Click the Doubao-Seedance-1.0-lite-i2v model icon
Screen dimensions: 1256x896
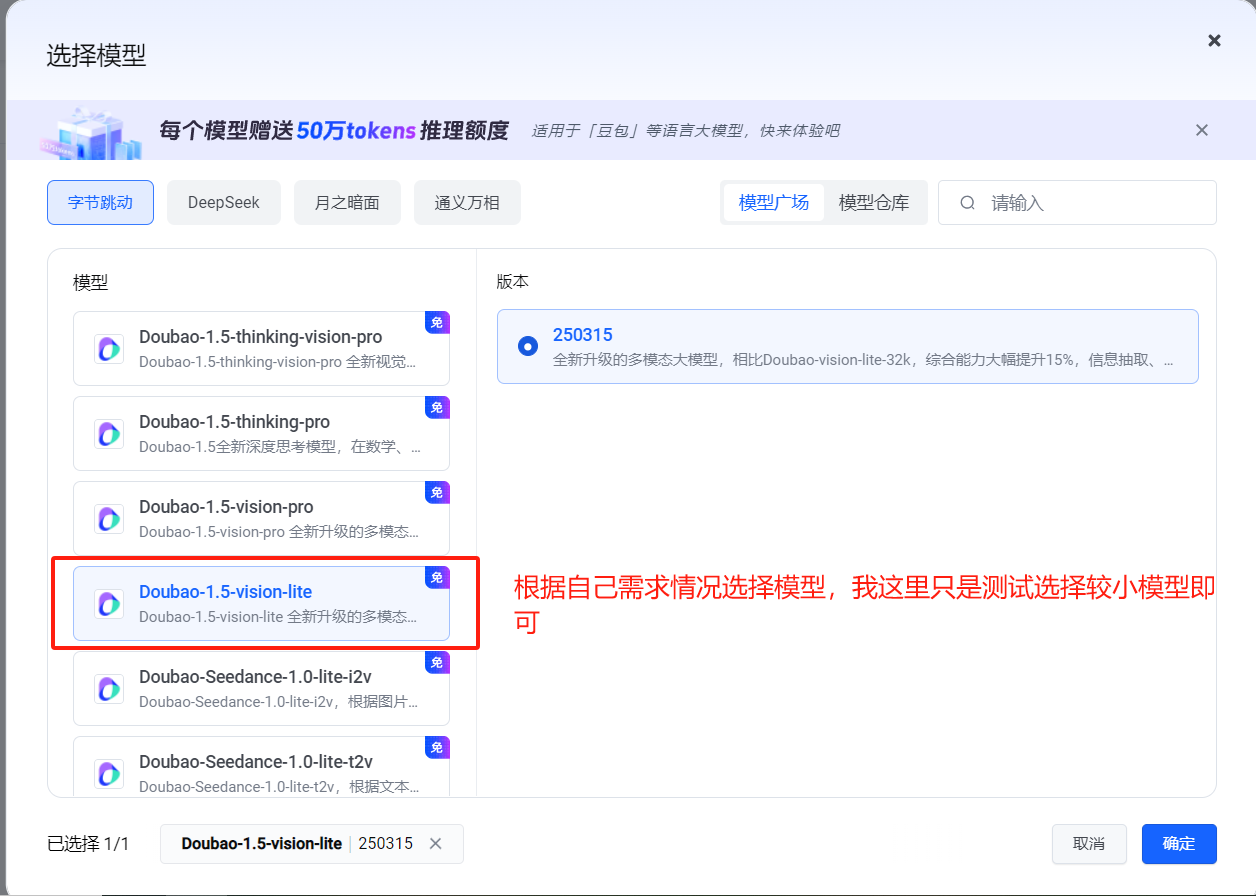point(109,689)
